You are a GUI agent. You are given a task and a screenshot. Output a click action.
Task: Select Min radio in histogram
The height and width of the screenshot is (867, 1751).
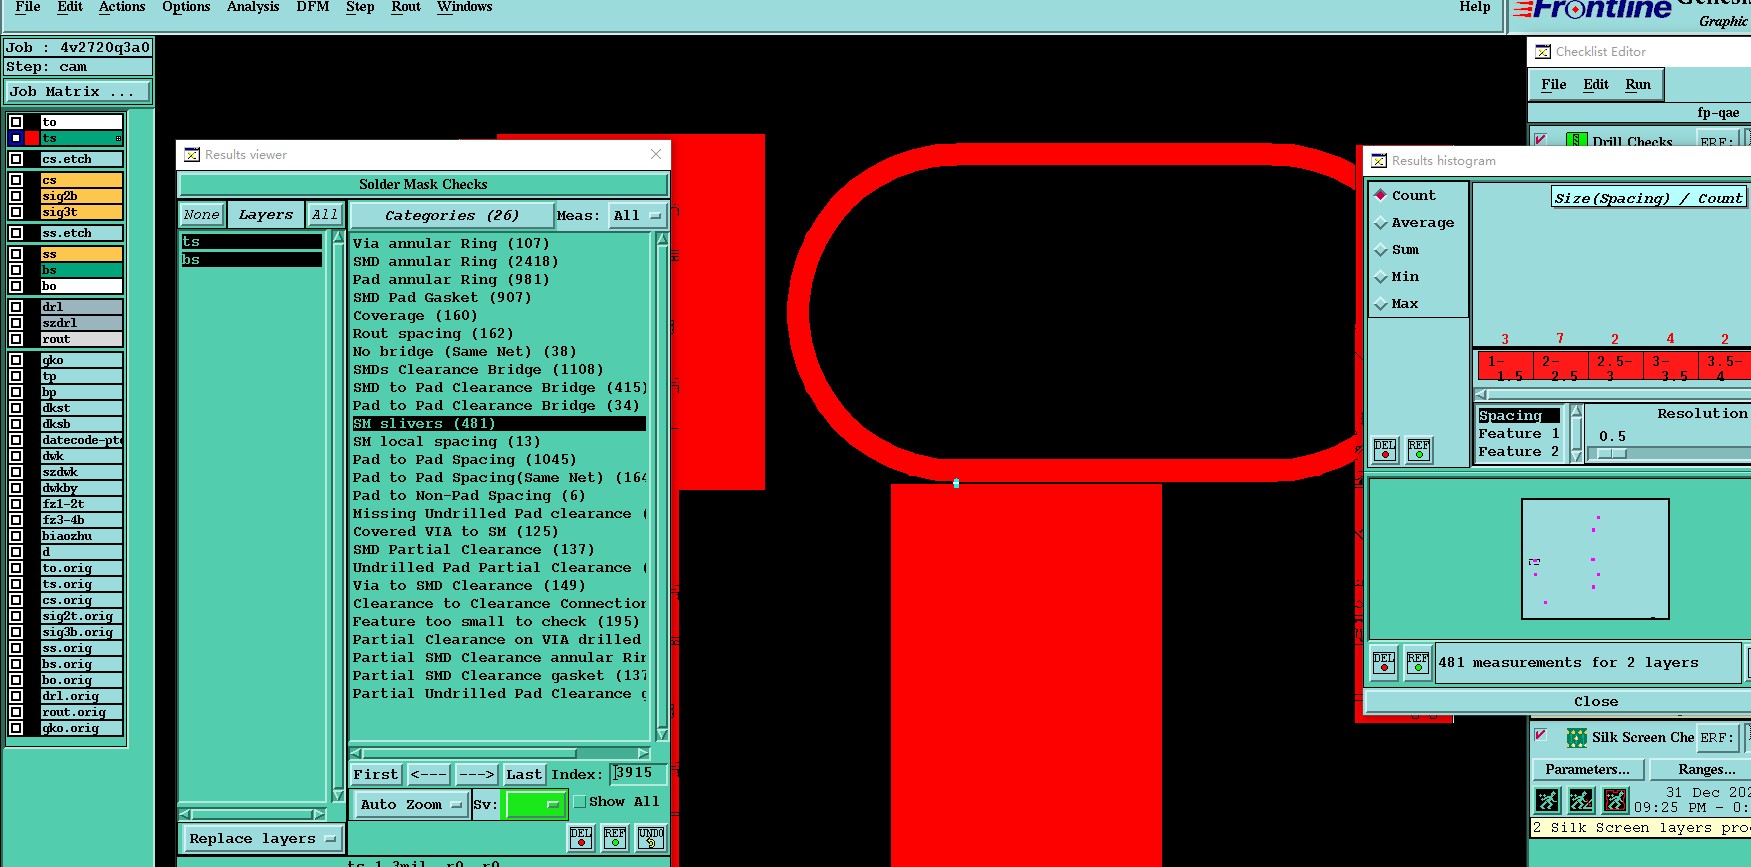(1381, 276)
